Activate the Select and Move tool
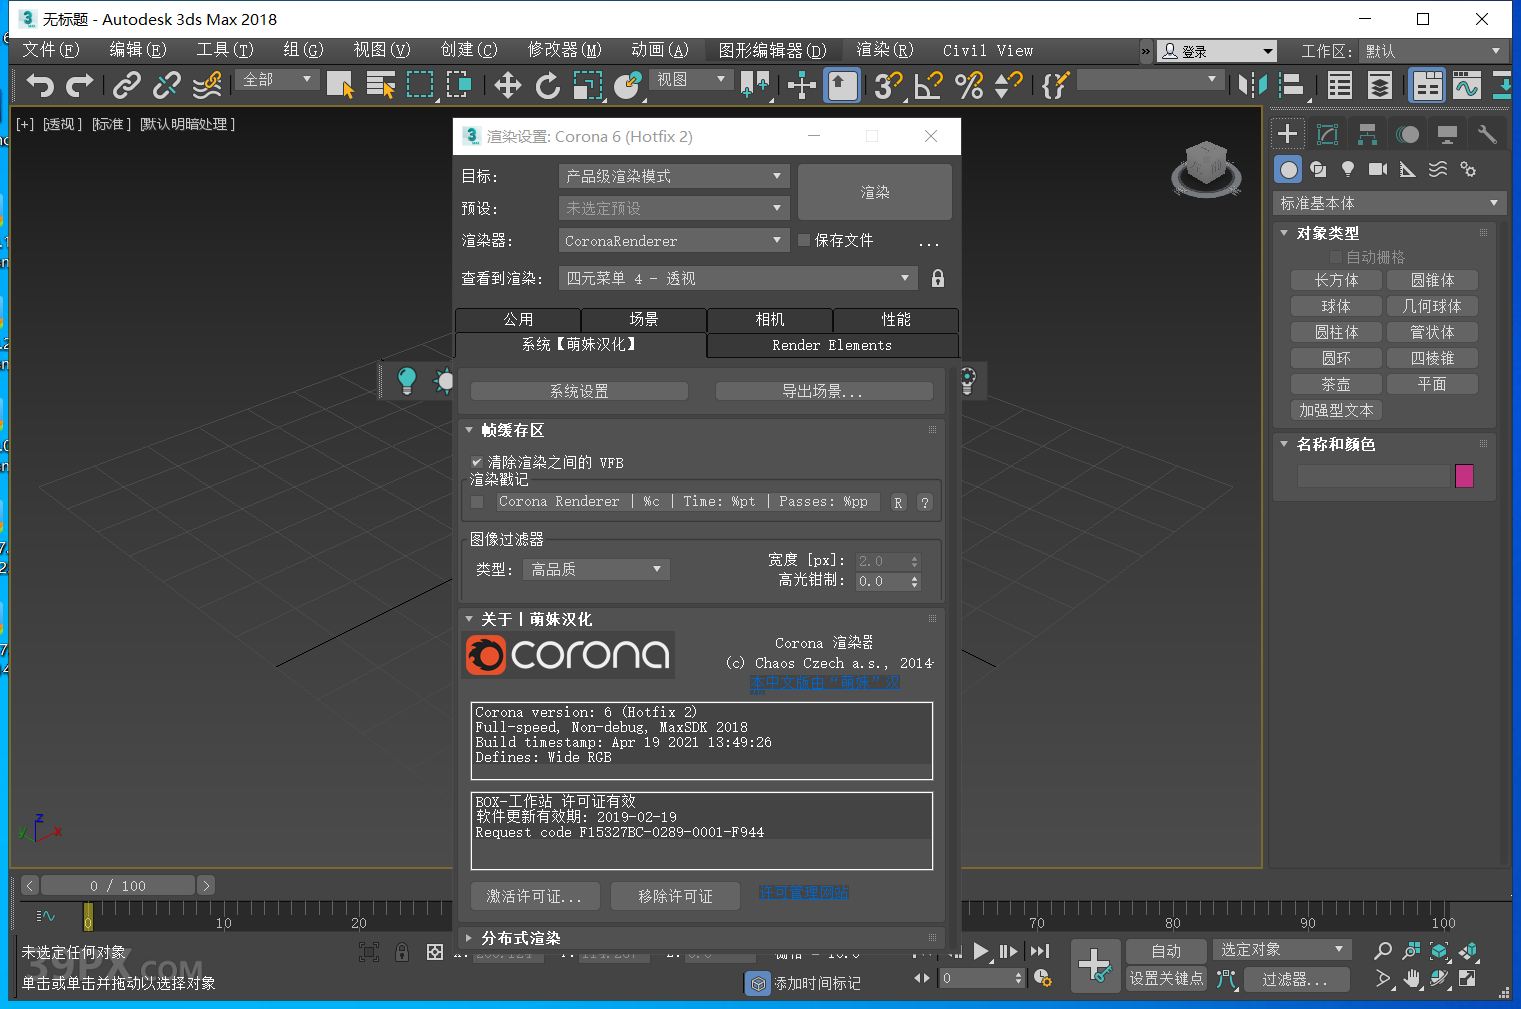The height and width of the screenshot is (1009, 1521). 507,85
